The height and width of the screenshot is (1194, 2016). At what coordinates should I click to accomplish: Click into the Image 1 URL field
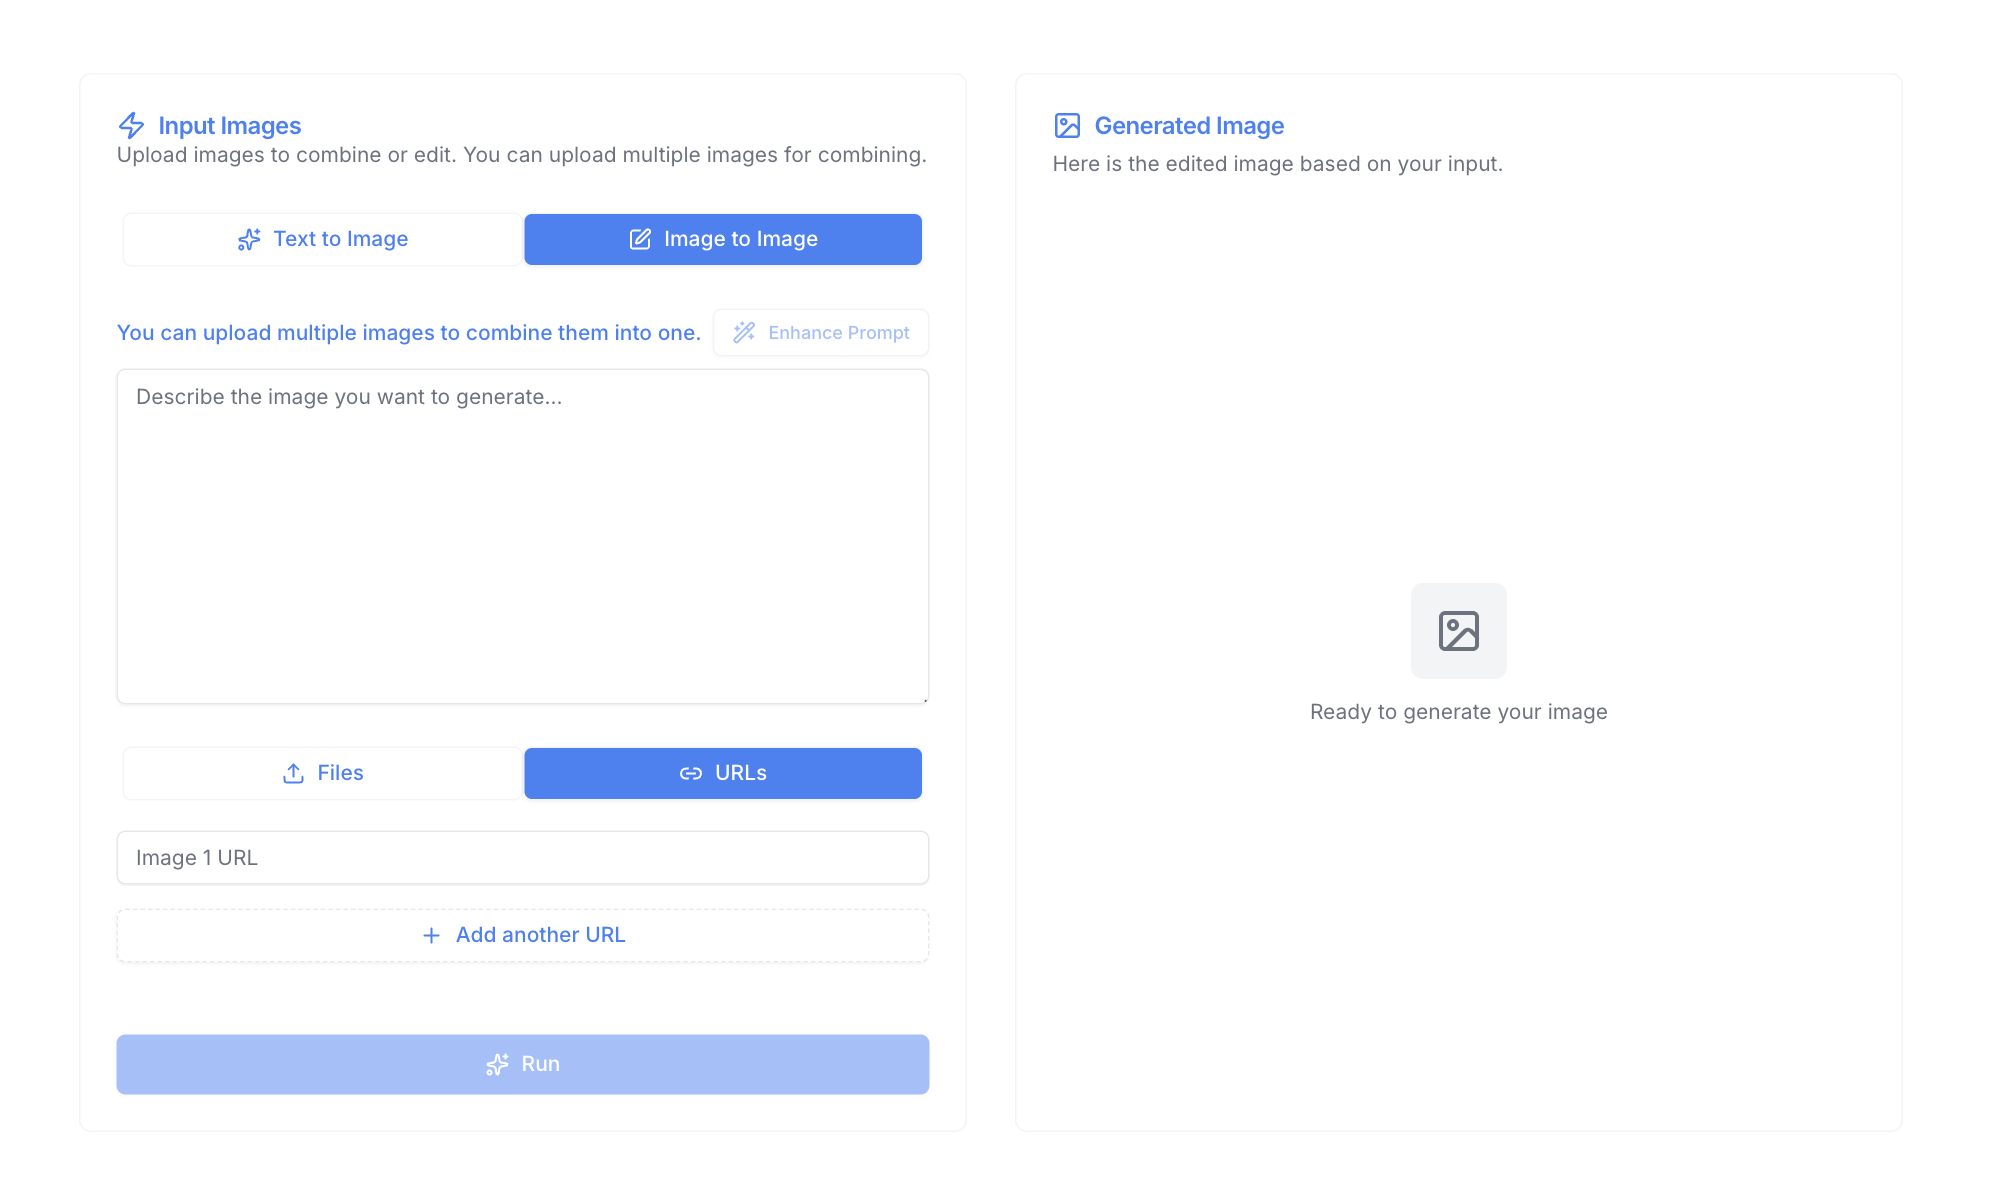[523, 858]
